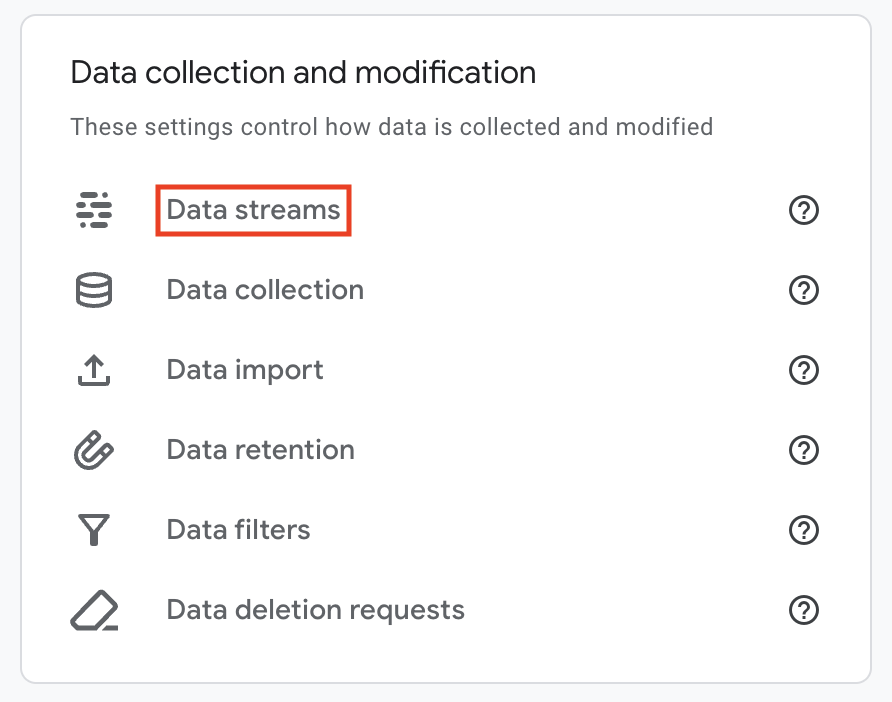Open the Data deletion requests page
Image resolution: width=892 pixels, height=702 pixels.
315,610
